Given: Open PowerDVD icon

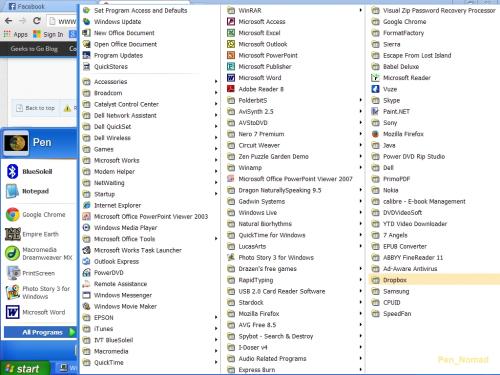Looking at the screenshot, I should (x=86, y=273).
